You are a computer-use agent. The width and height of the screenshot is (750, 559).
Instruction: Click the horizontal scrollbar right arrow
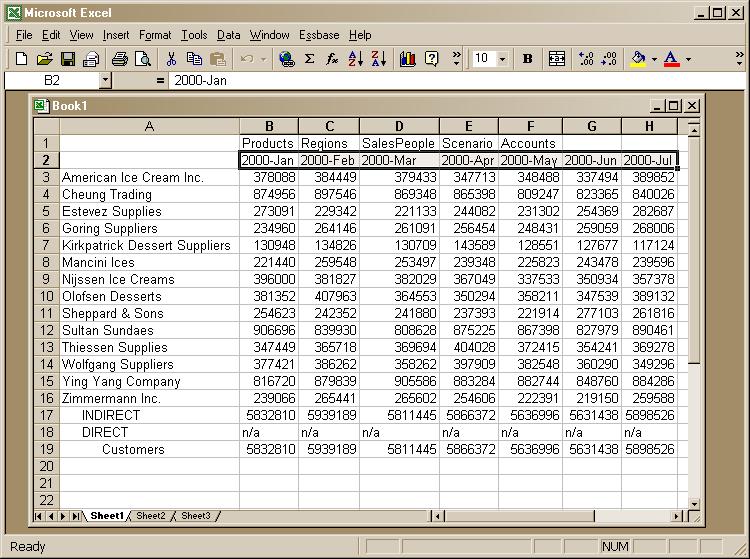[676, 516]
